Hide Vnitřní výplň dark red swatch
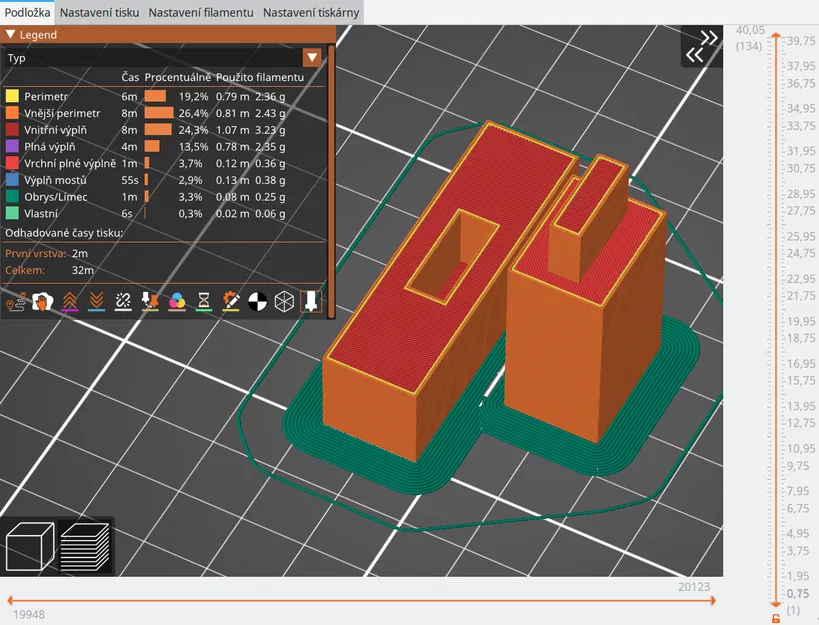Image resolution: width=819 pixels, height=625 pixels. coord(12,129)
